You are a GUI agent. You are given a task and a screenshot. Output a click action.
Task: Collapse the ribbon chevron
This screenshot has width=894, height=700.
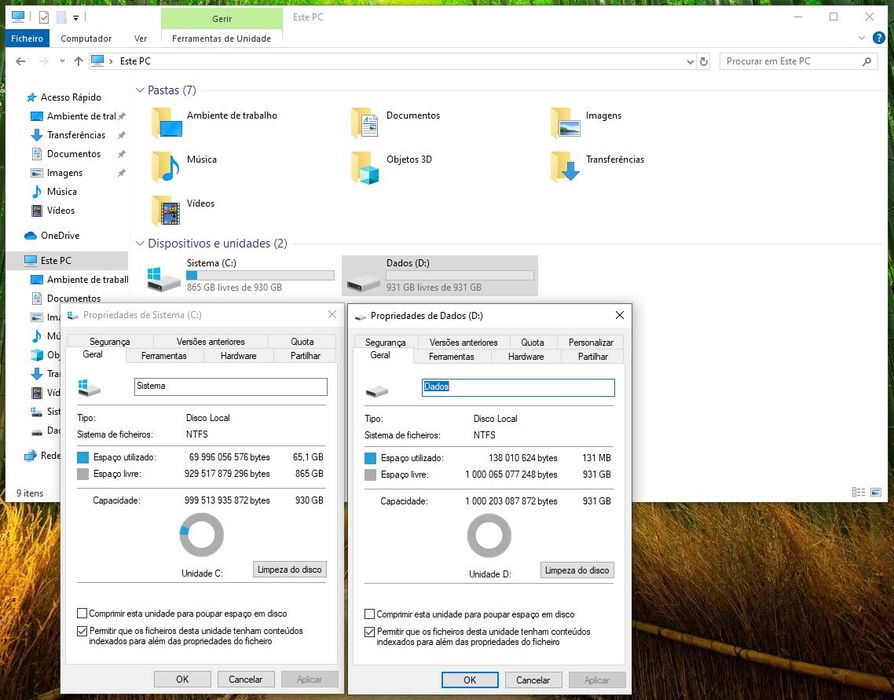862,38
